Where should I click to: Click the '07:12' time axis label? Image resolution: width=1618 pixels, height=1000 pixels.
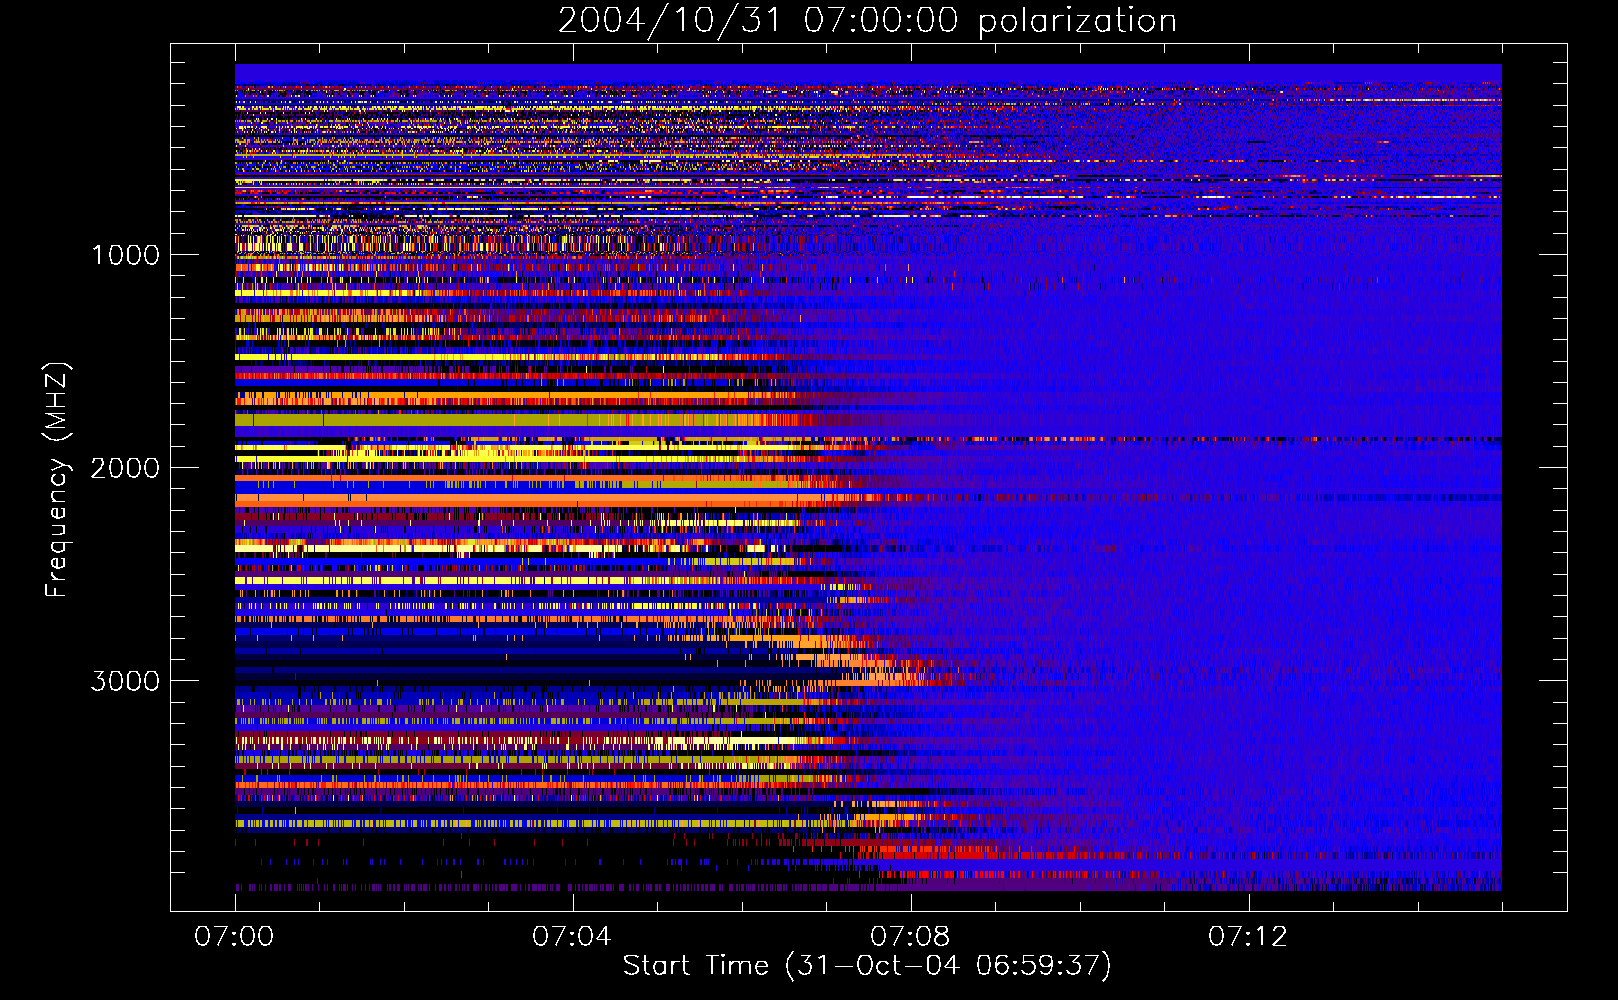coord(1248,937)
